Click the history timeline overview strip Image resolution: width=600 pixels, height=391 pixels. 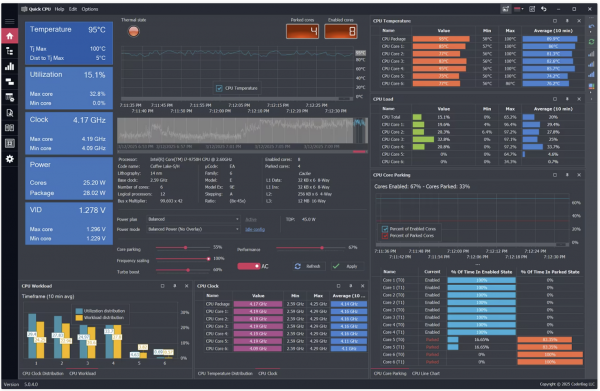pyautogui.click(x=242, y=130)
